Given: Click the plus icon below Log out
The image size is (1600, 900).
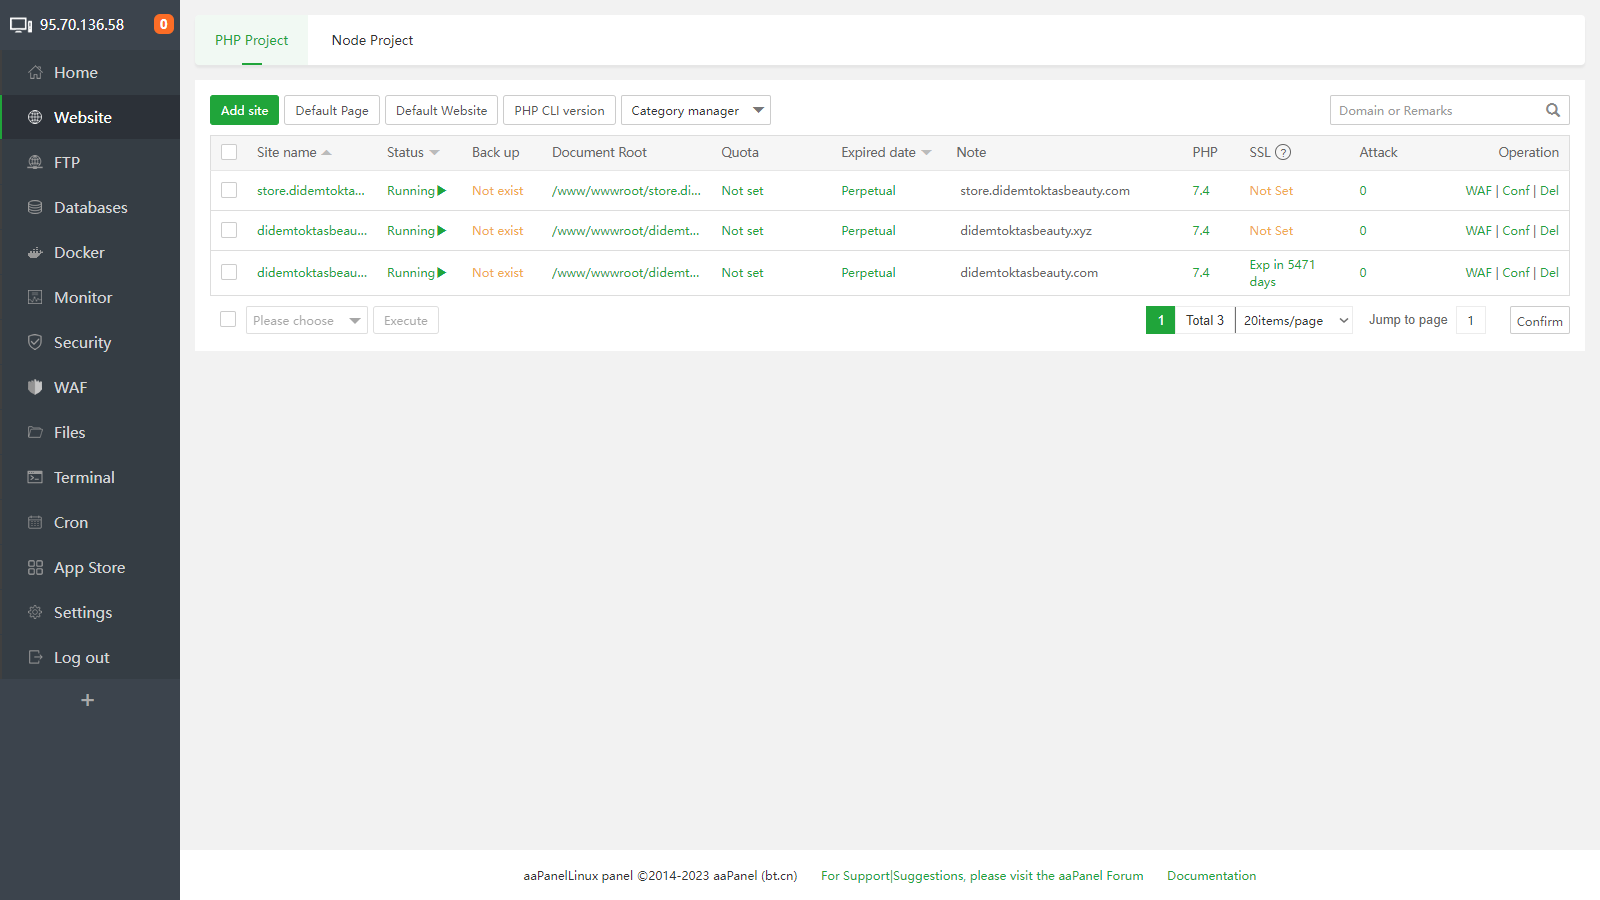Looking at the screenshot, I should (88, 700).
